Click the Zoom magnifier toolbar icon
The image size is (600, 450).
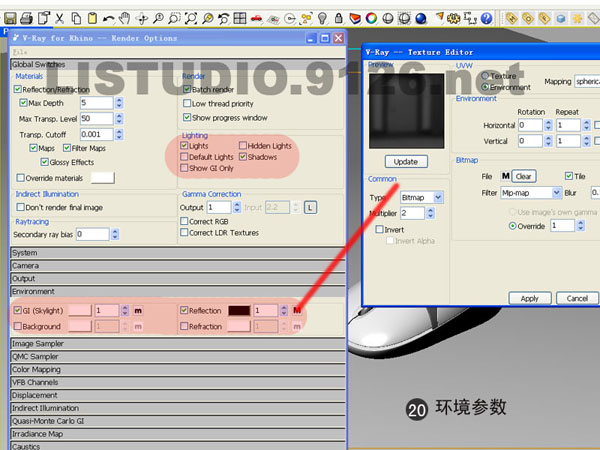tap(158, 18)
